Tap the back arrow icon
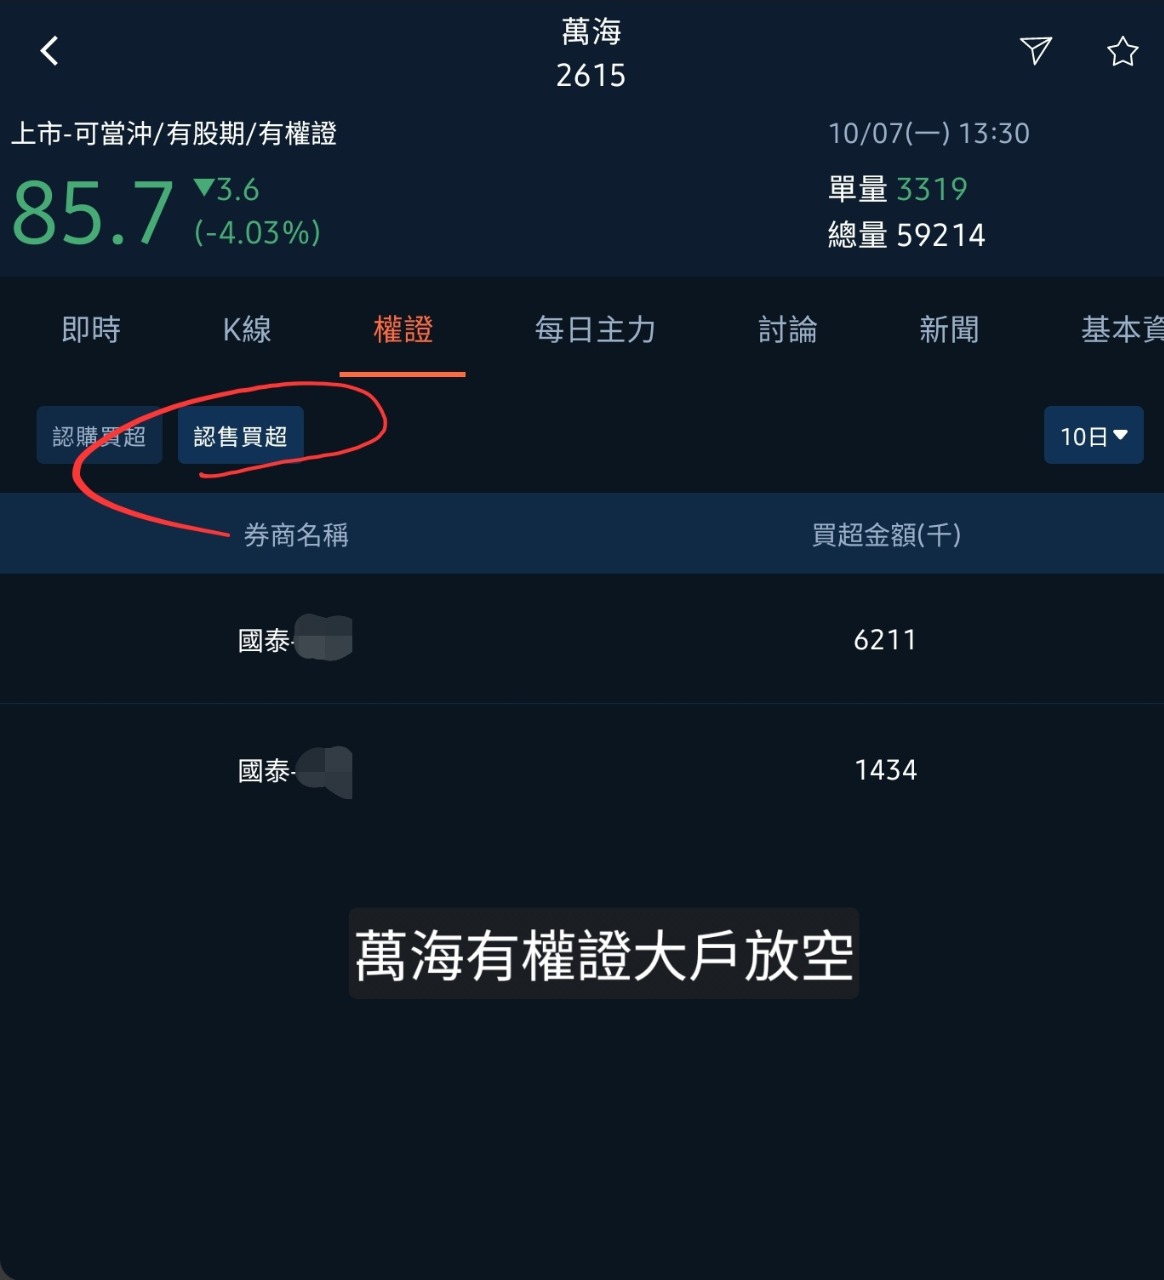This screenshot has width=1164, height=1280. click(49, 51)
